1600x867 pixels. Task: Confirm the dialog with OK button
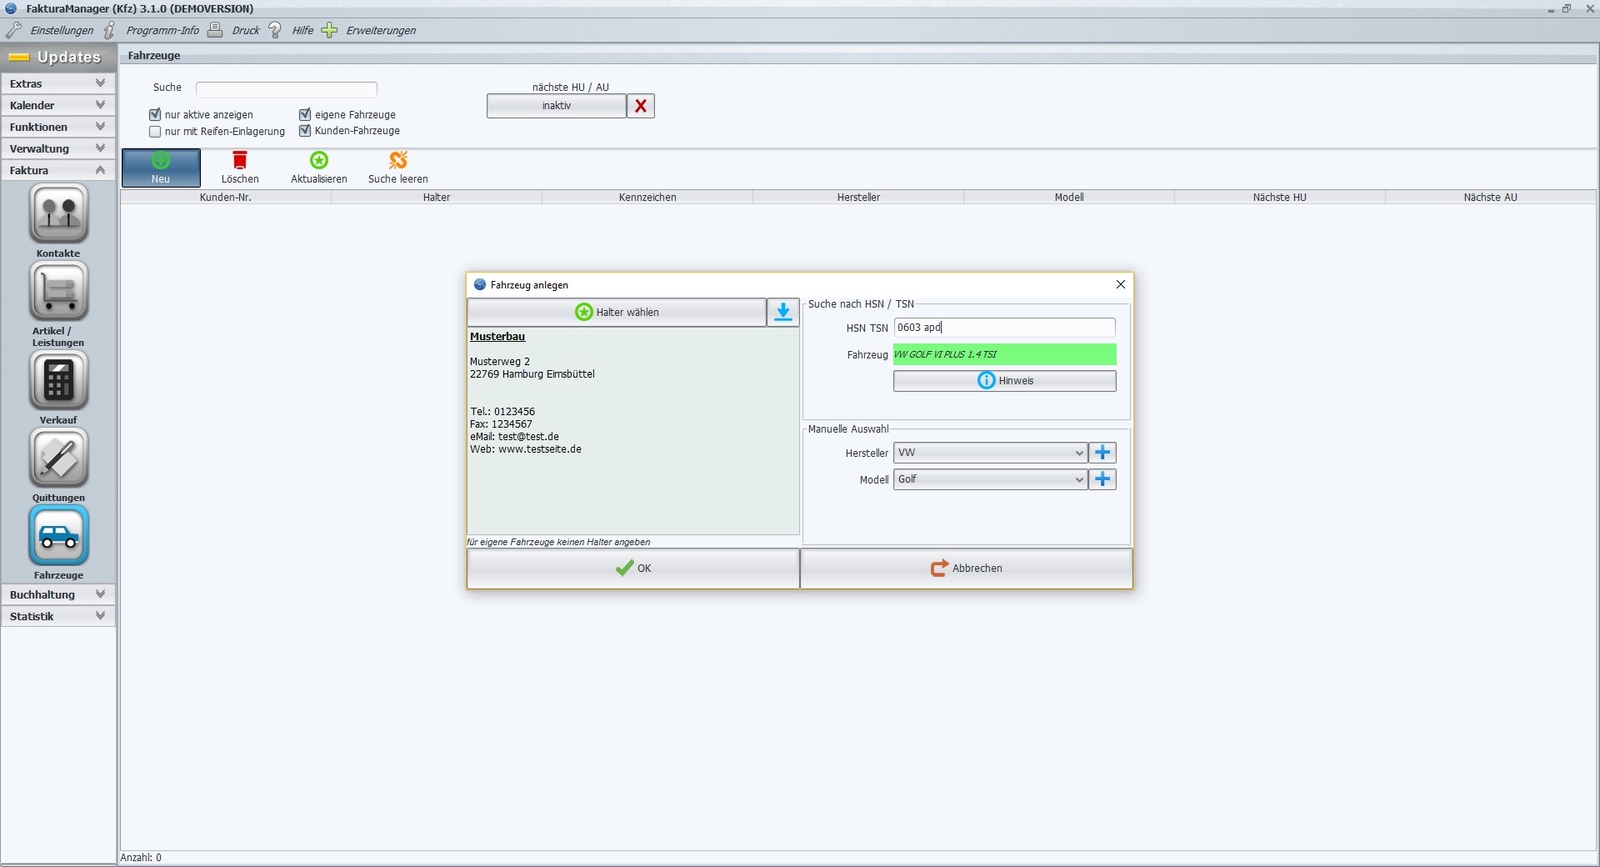(633, 568)
